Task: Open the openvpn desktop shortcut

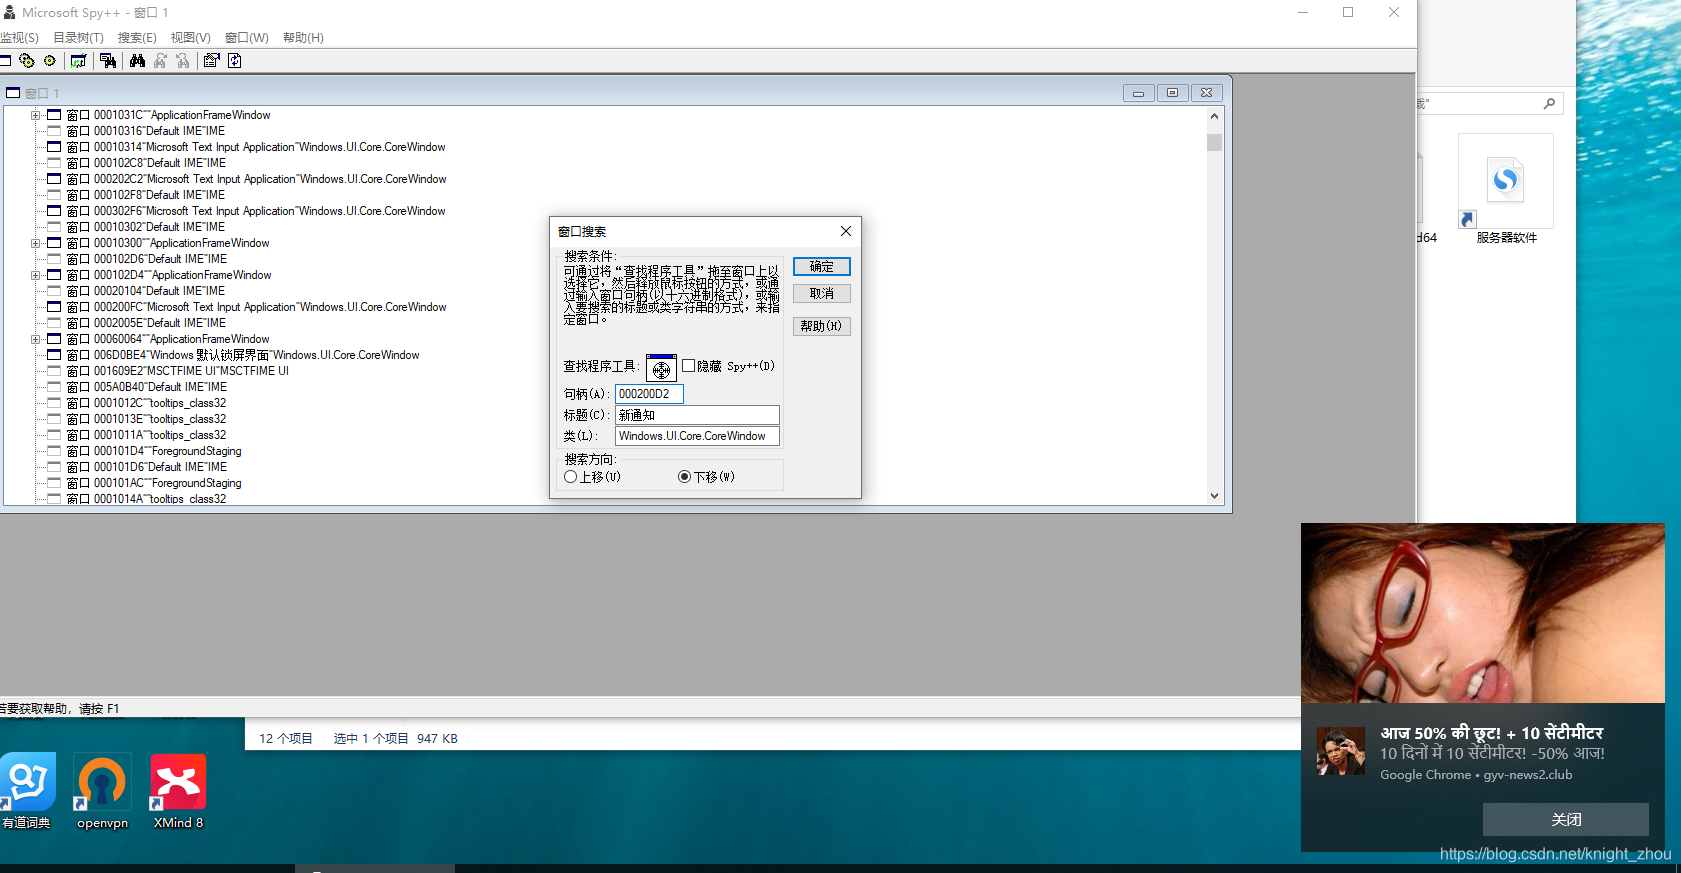Action: coord(102,792)
